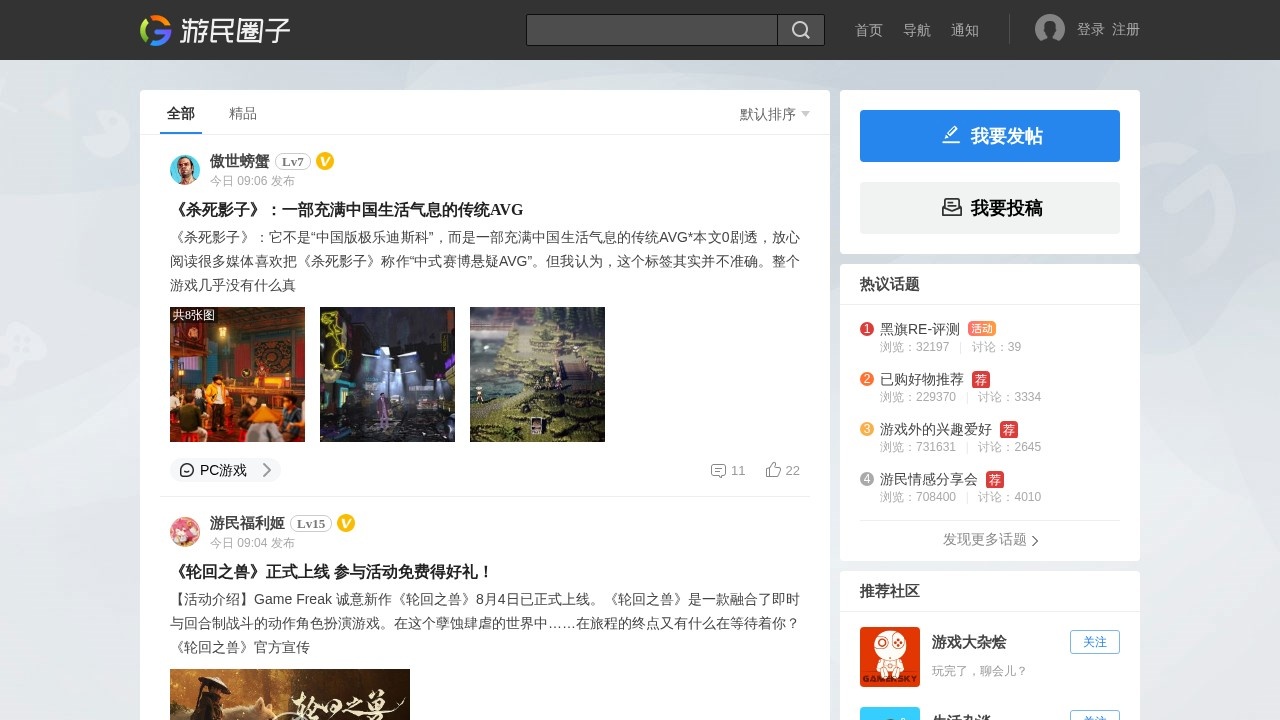Open the 《杀死影子》 post excerpt text

(x=485, y=261)
